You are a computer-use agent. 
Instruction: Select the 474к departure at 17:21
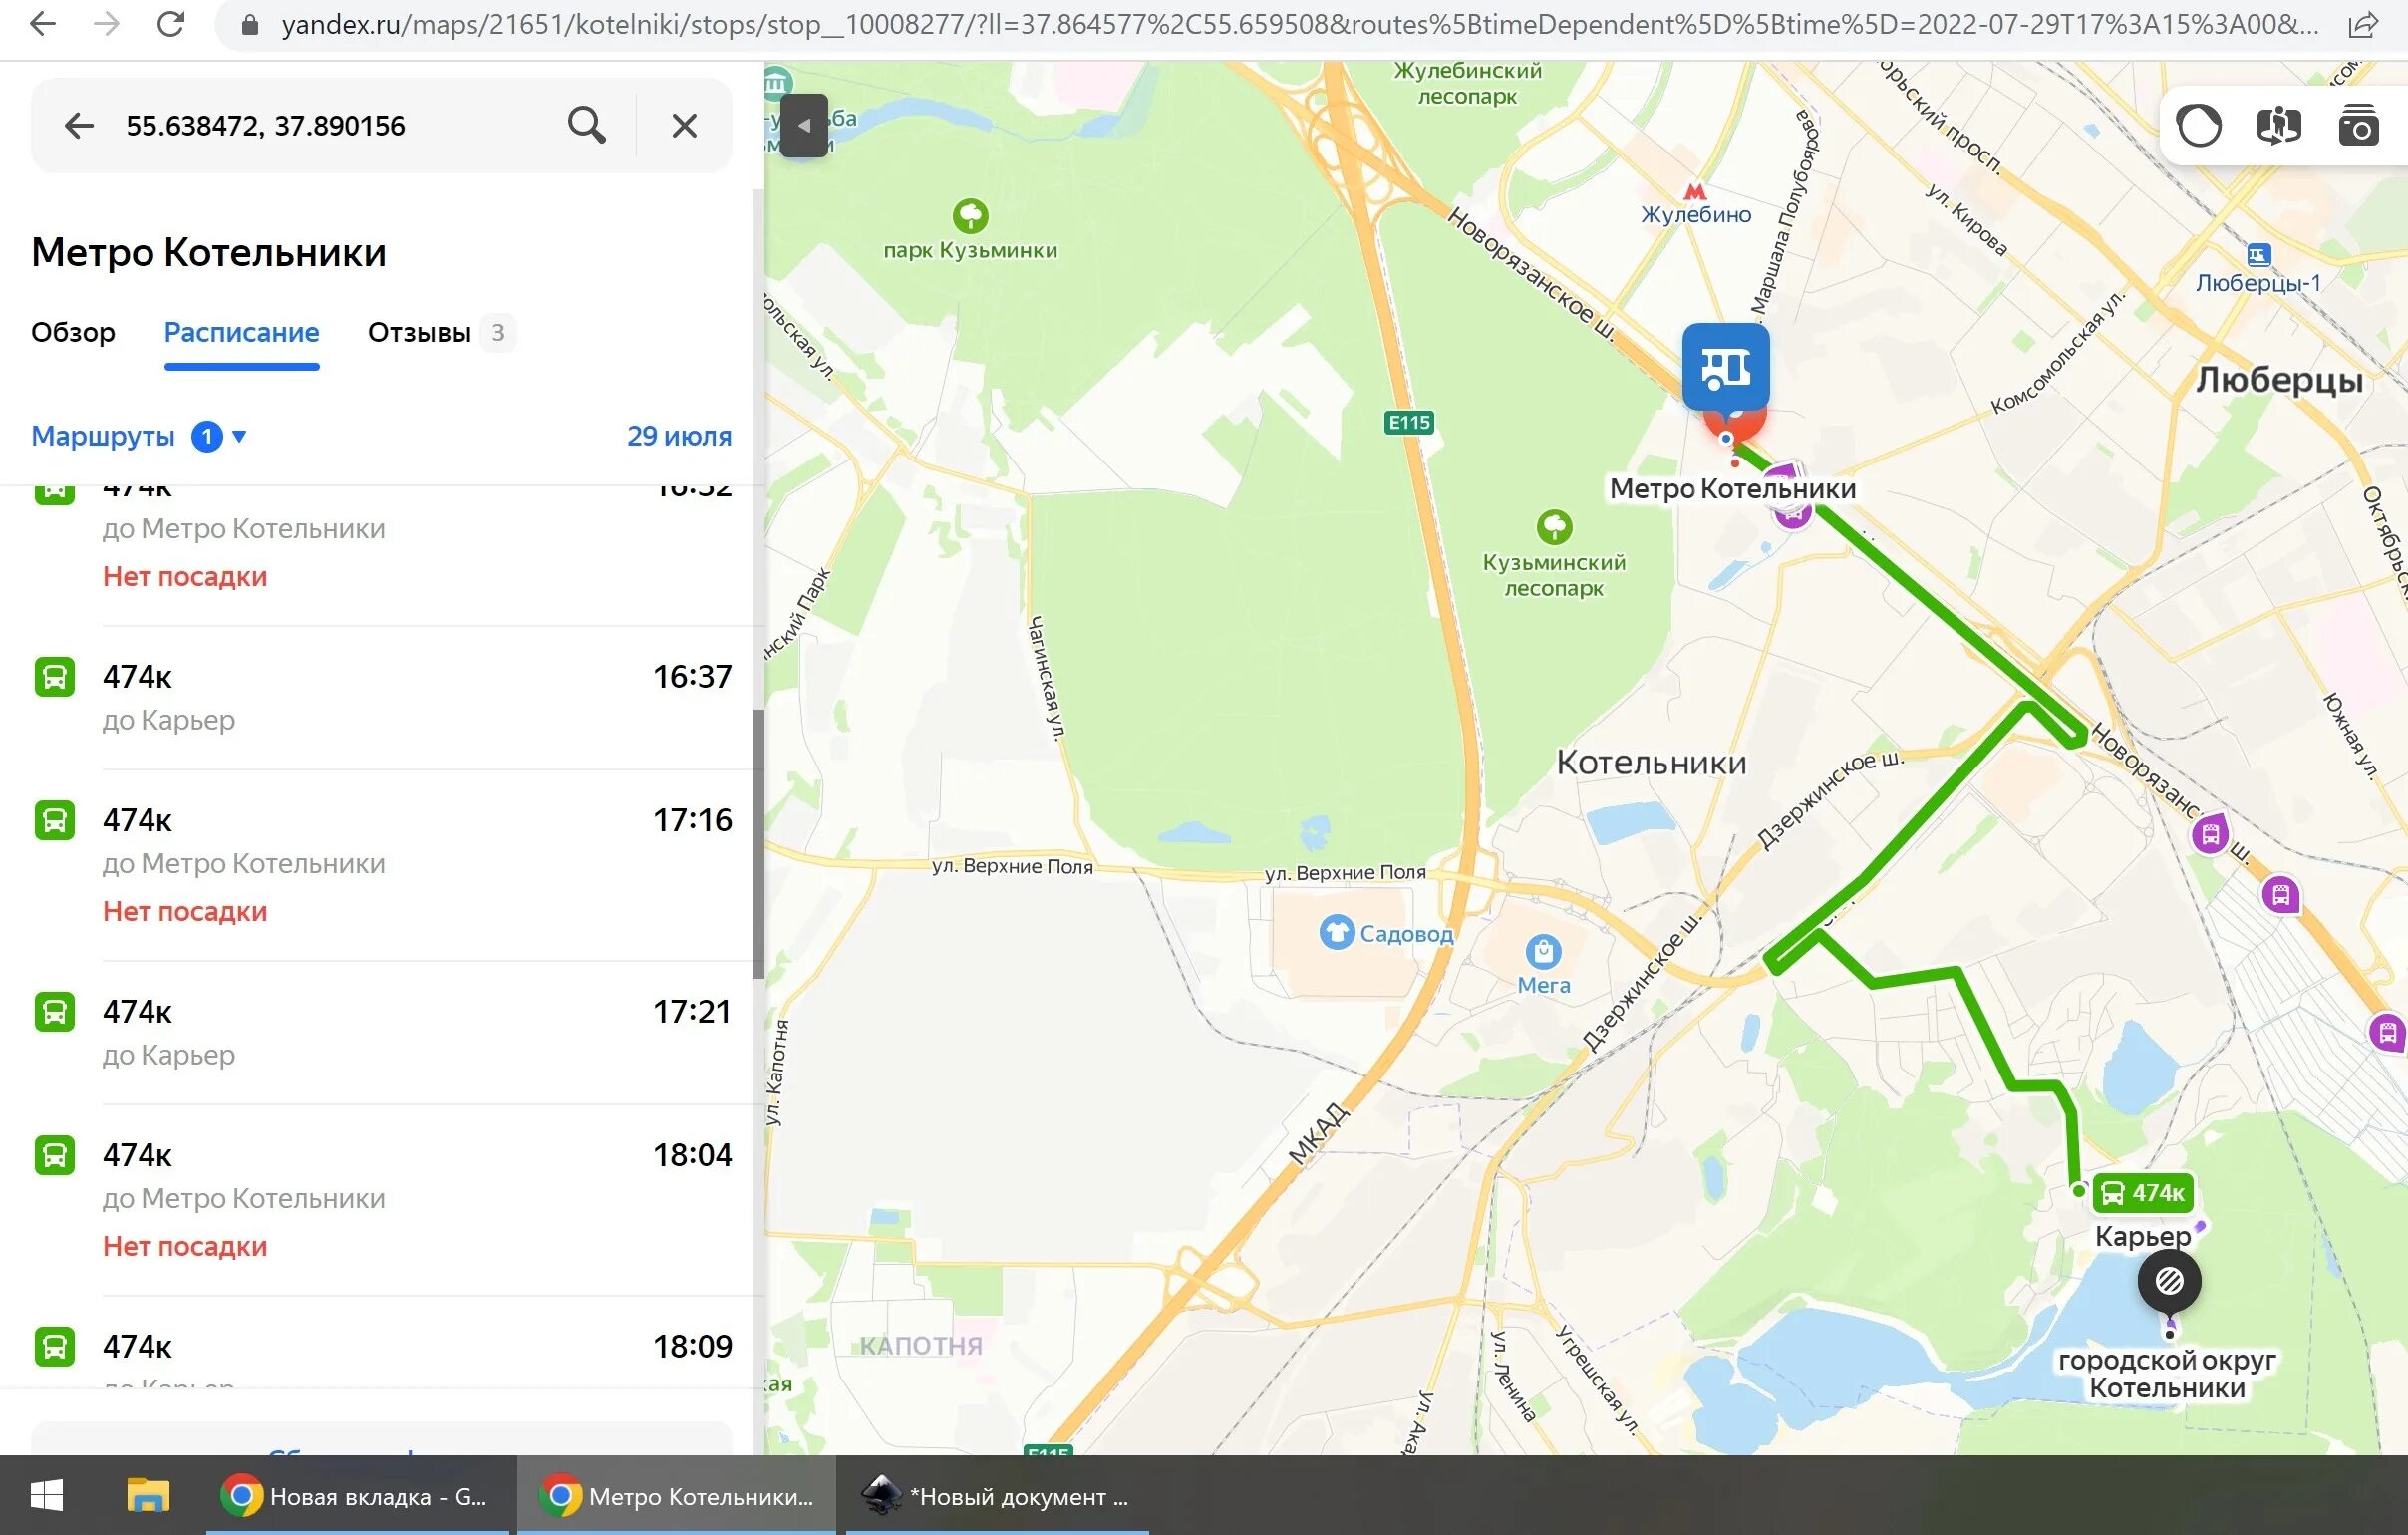[x=383, y=1032]
